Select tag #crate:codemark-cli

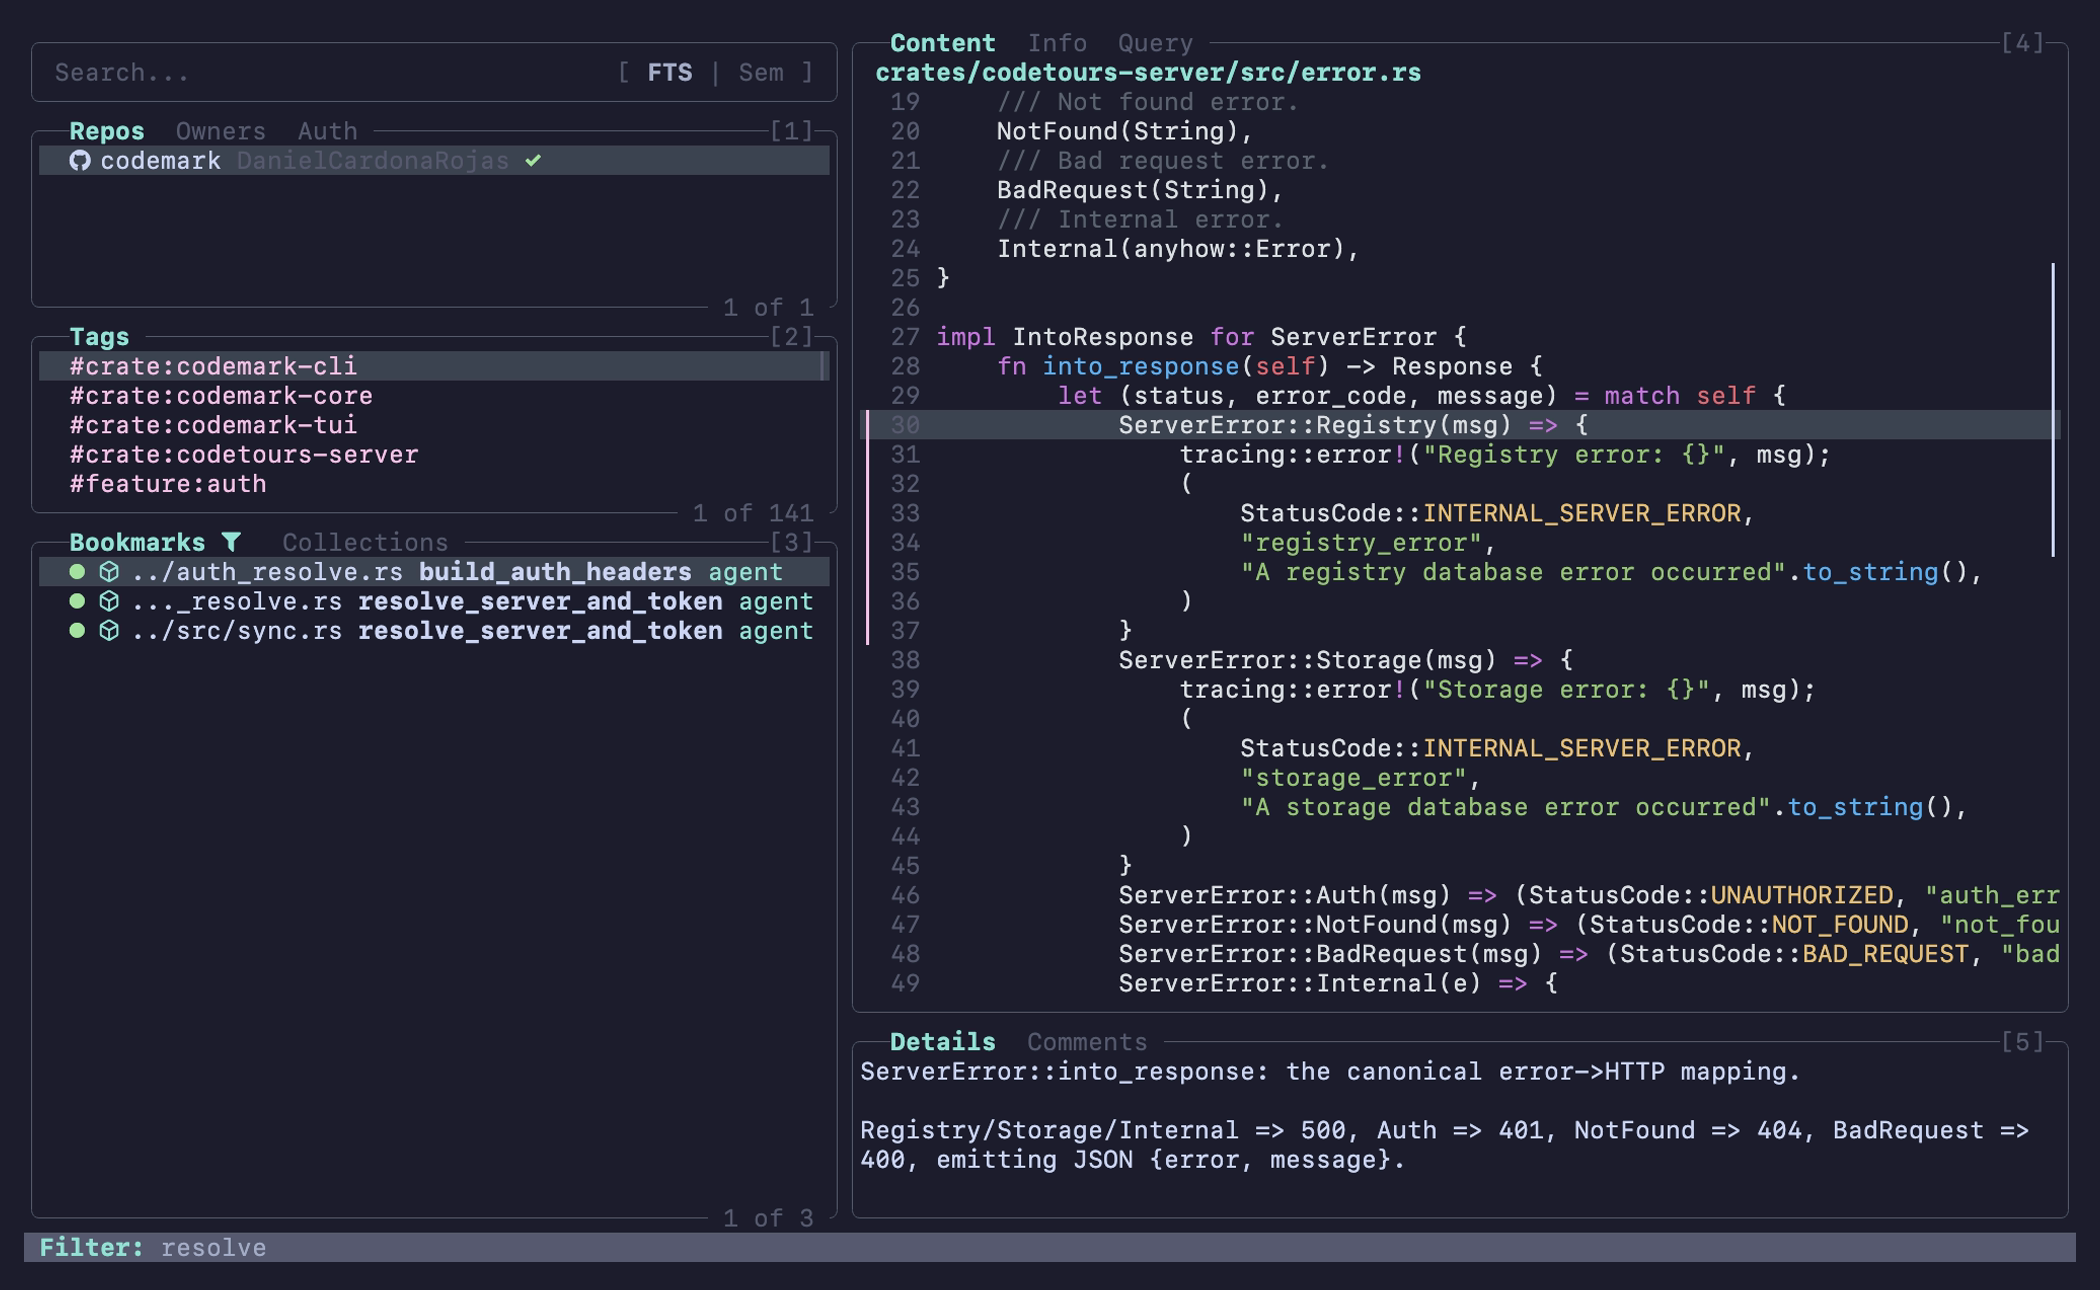click(434, 366)
